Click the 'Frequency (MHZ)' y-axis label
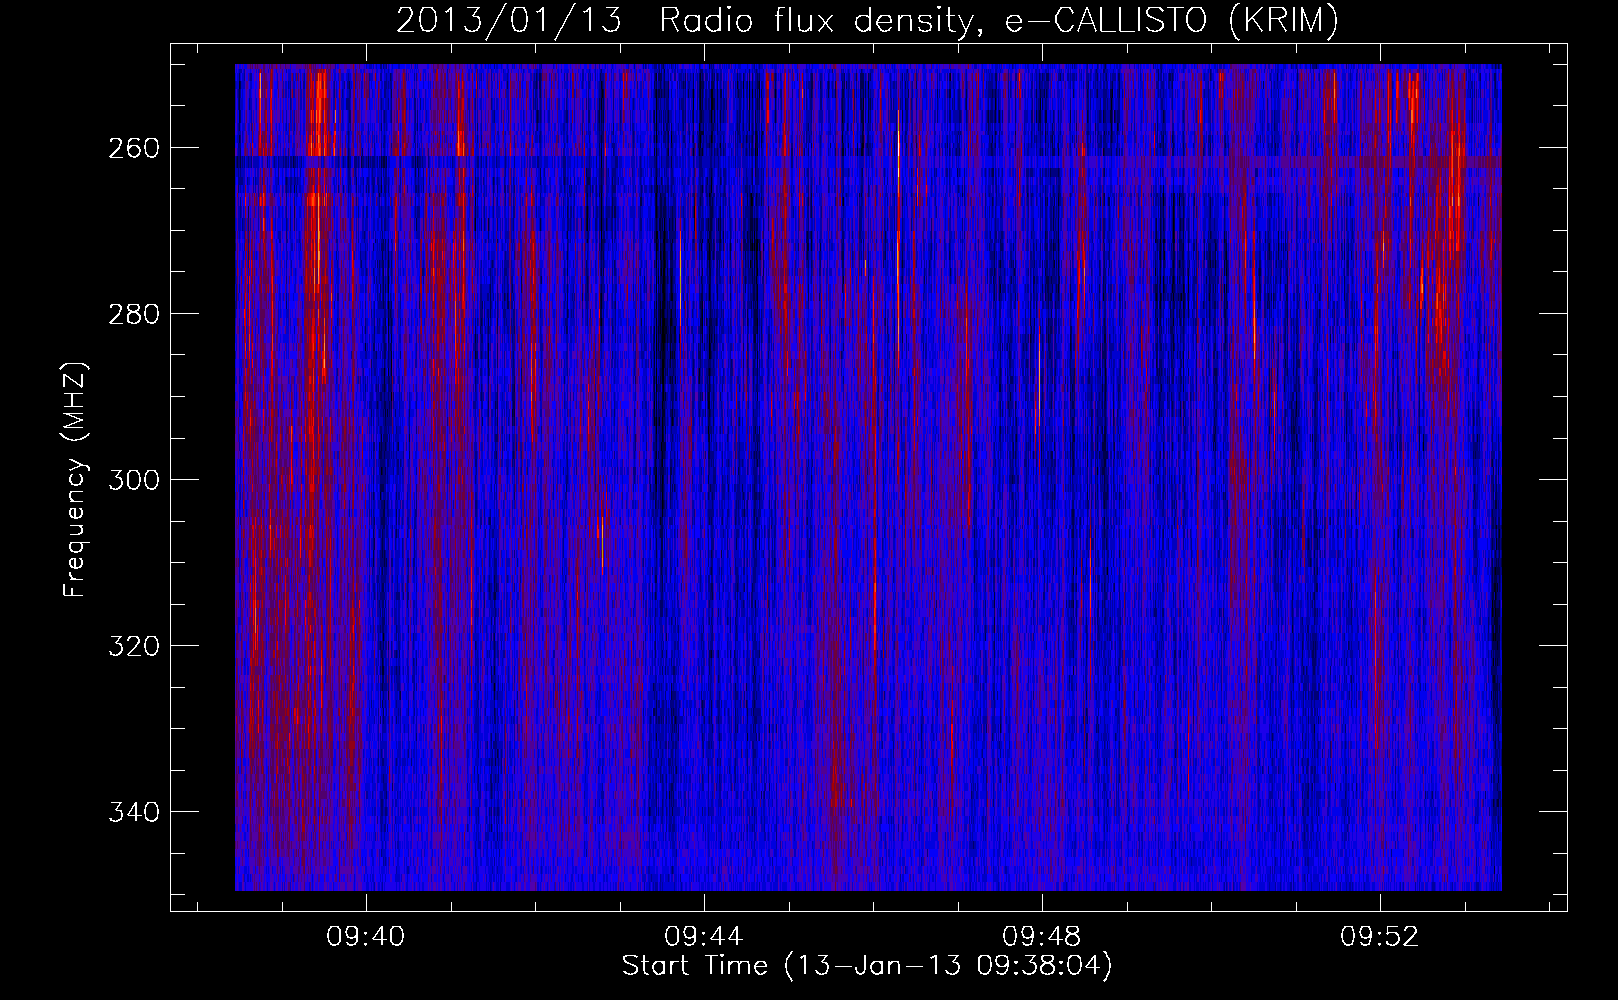Screen dimensions: 1618x1000 (75, 479)
